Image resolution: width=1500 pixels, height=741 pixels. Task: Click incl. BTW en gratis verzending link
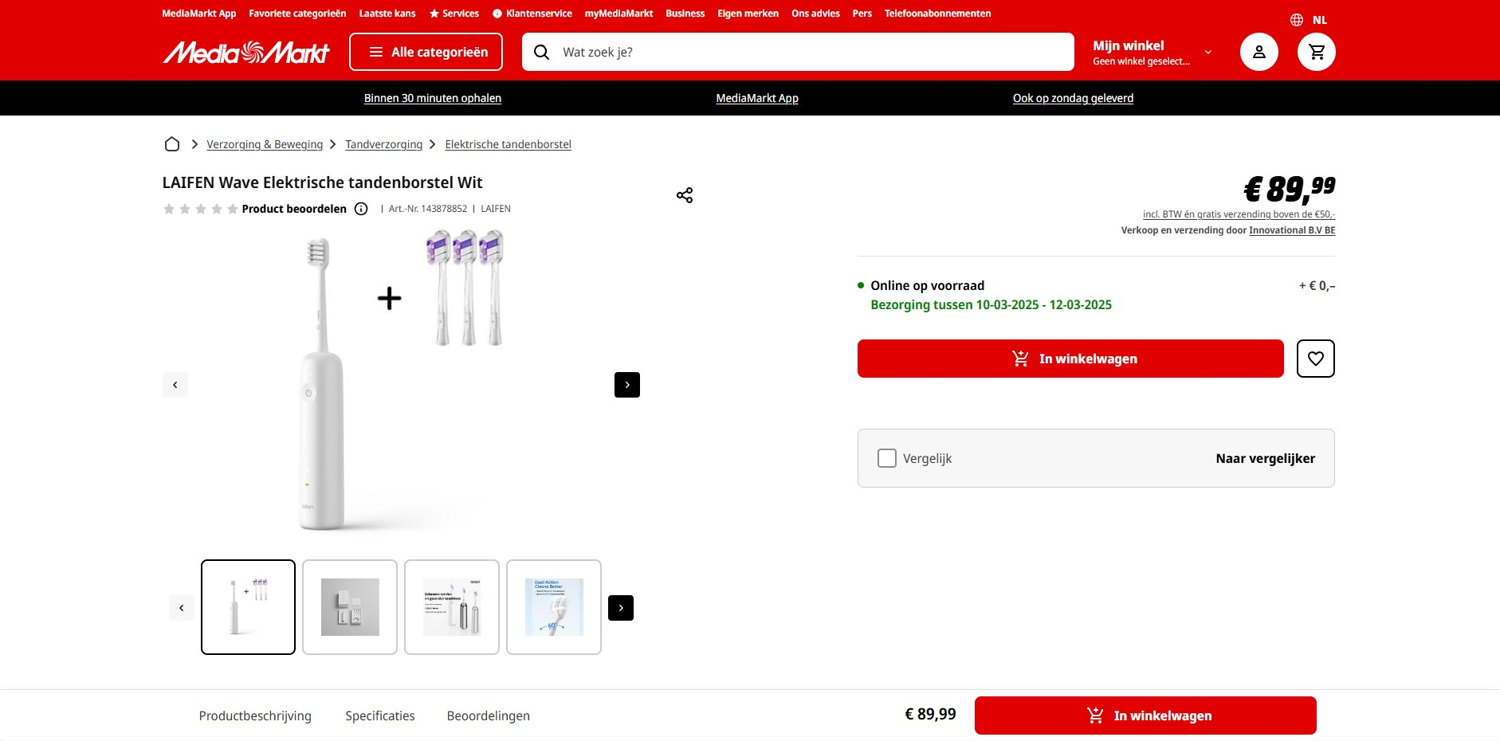(1239, 214)
